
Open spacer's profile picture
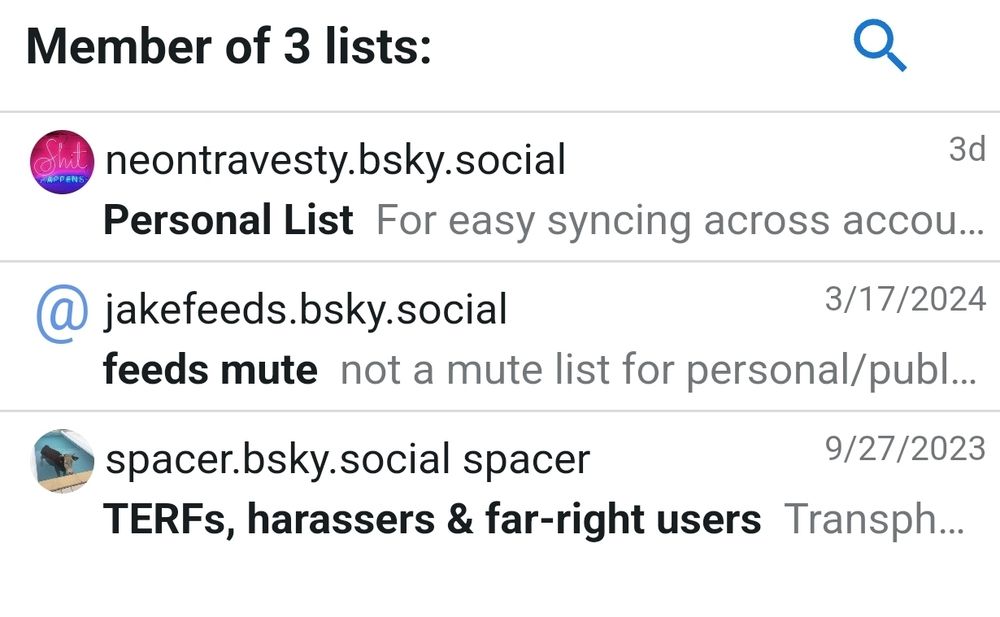click(x=62, y=461)
